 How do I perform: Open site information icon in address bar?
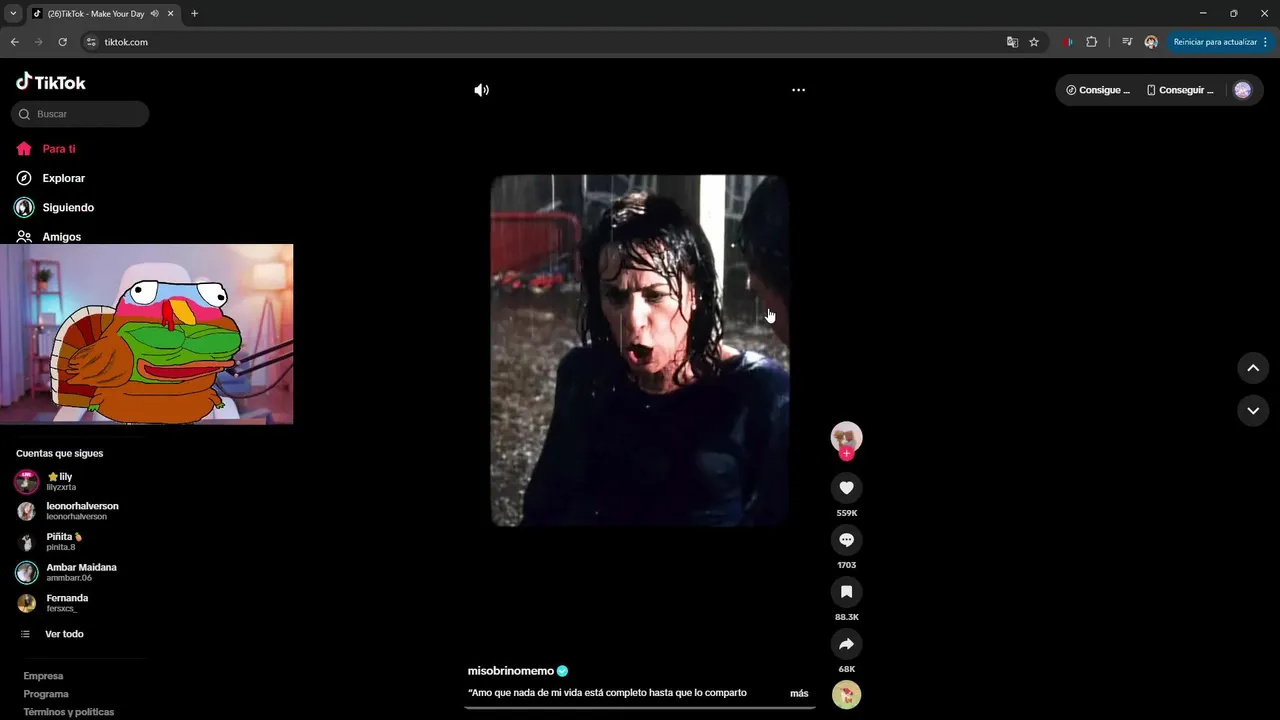click(91, 42)
